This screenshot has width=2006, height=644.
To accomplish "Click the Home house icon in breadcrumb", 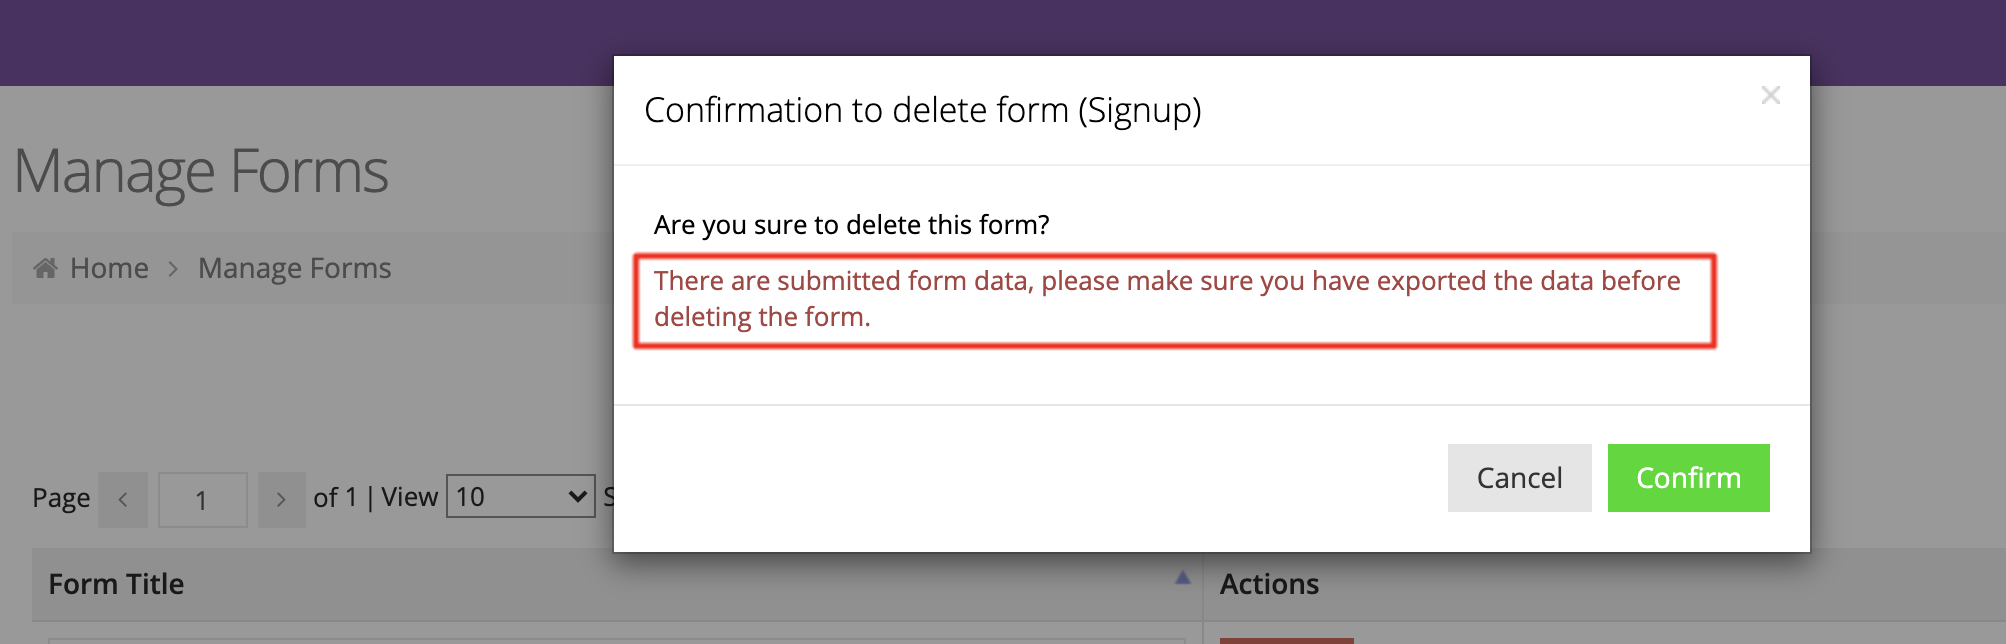I will pyautogui.click(x=45, y=268).
